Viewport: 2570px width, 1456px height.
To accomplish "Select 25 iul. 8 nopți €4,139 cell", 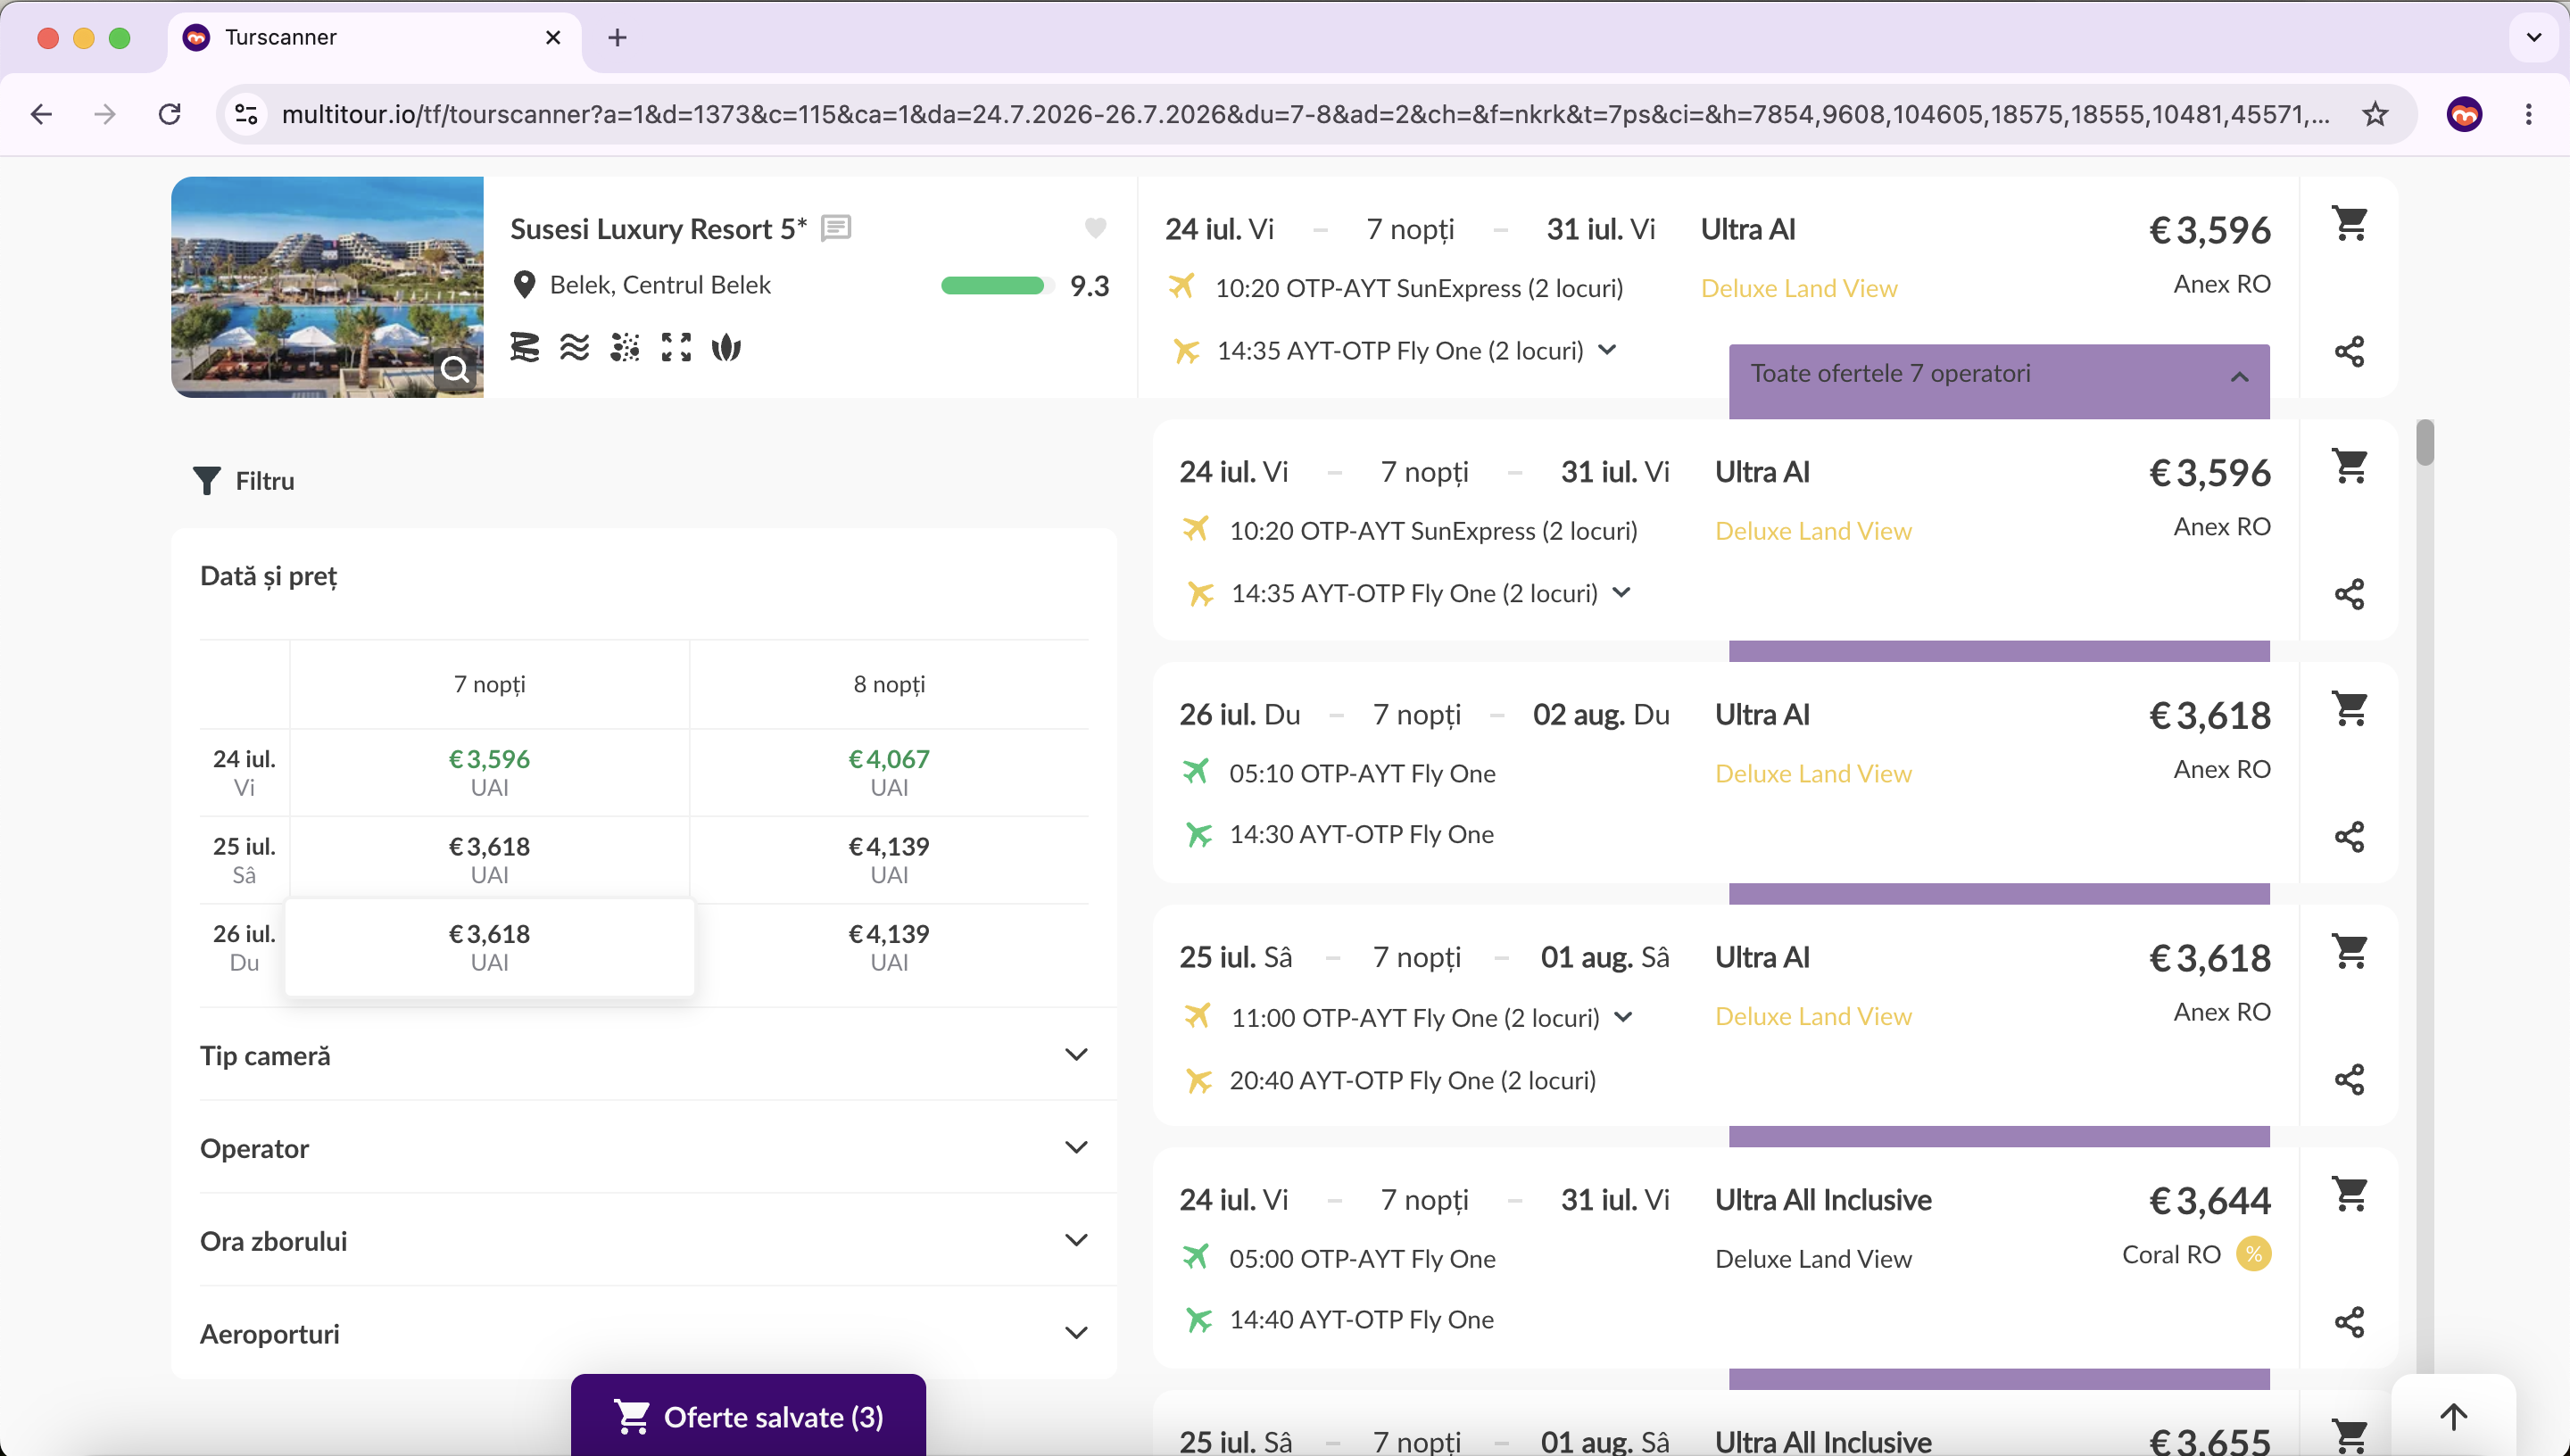I will [x=889, y=860].
